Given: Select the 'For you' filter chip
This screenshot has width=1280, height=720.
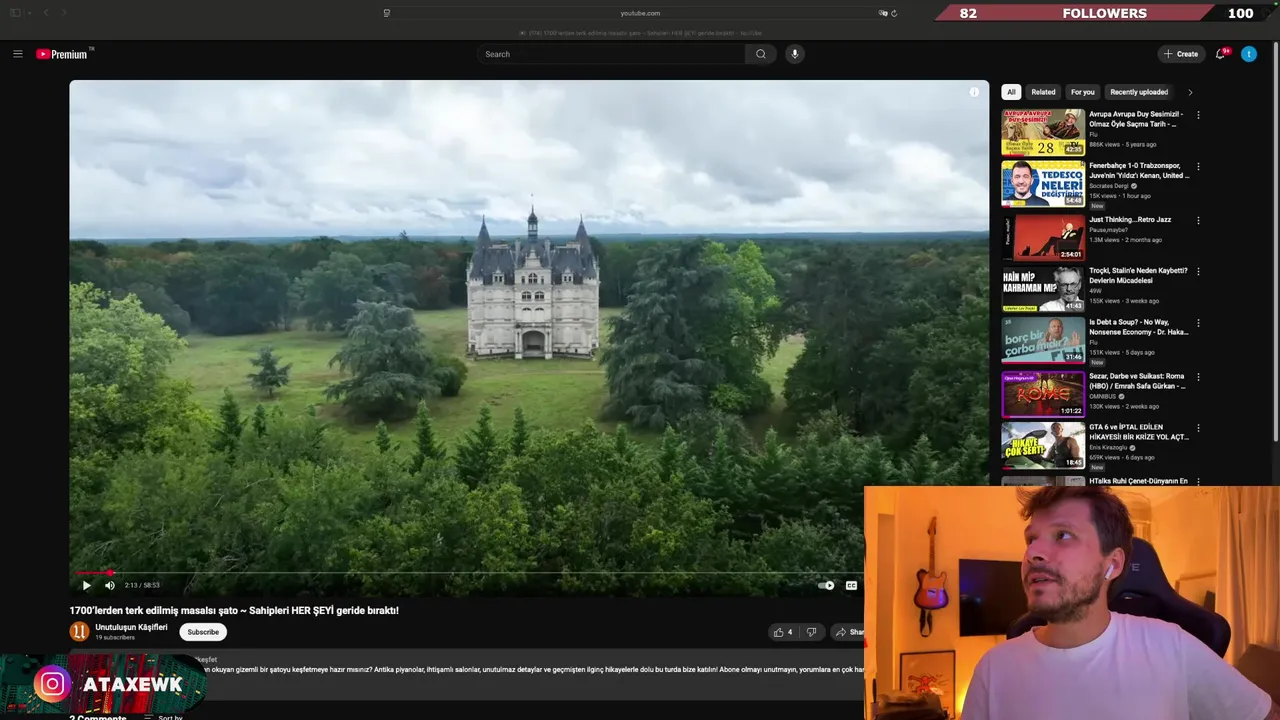Looking at the screenshot, I should [1083, 92].
